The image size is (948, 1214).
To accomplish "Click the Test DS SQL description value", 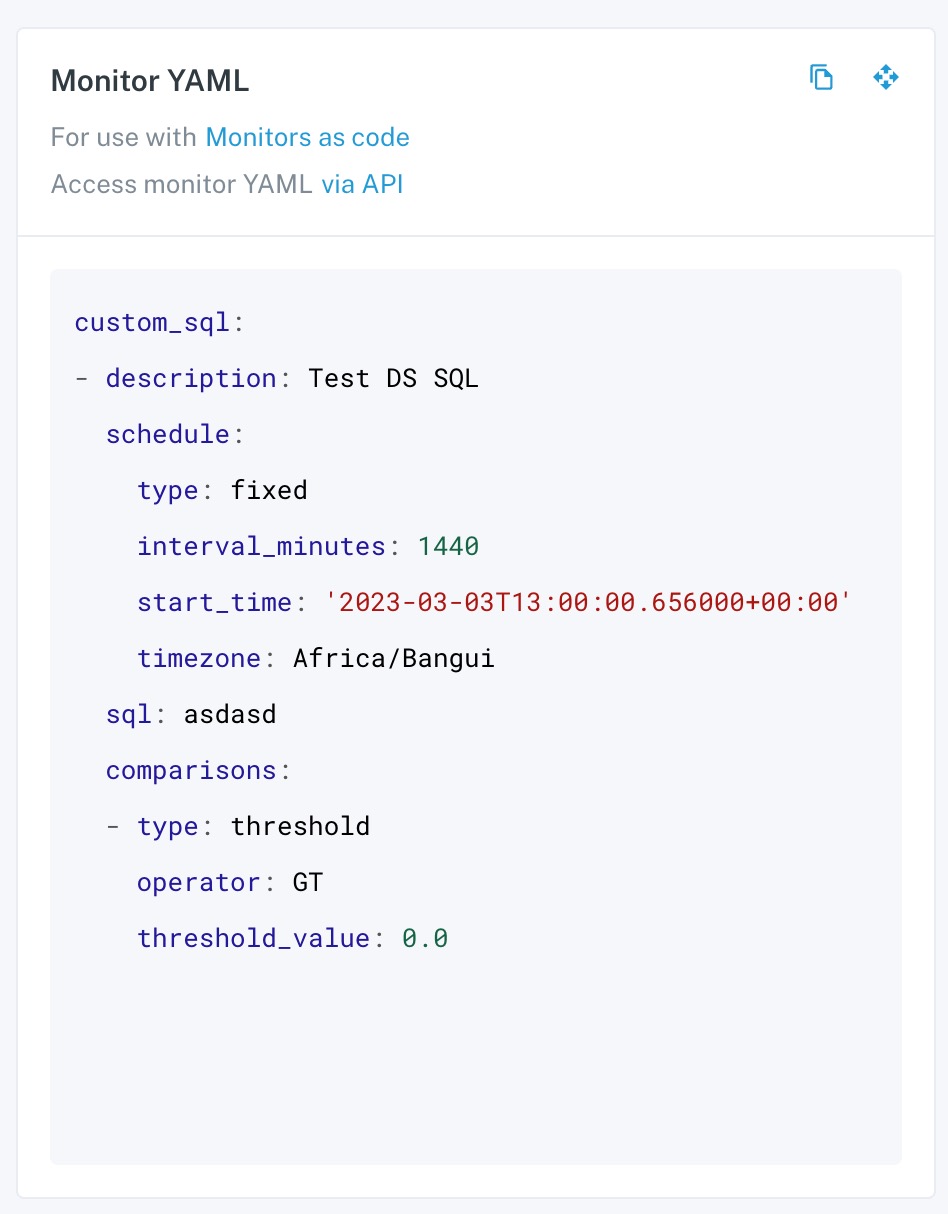I will click(394, 379).
